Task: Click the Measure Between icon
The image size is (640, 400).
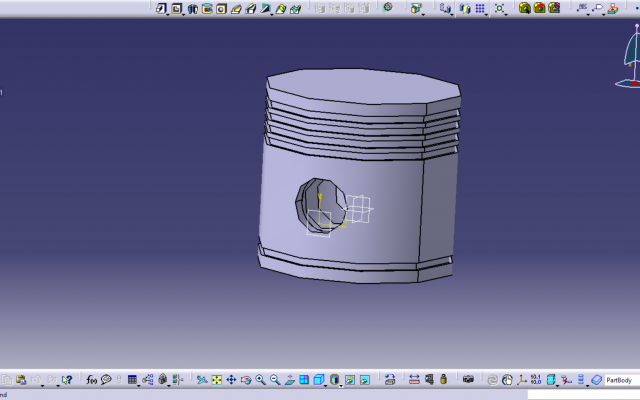Action: click(x=414, y=380)
